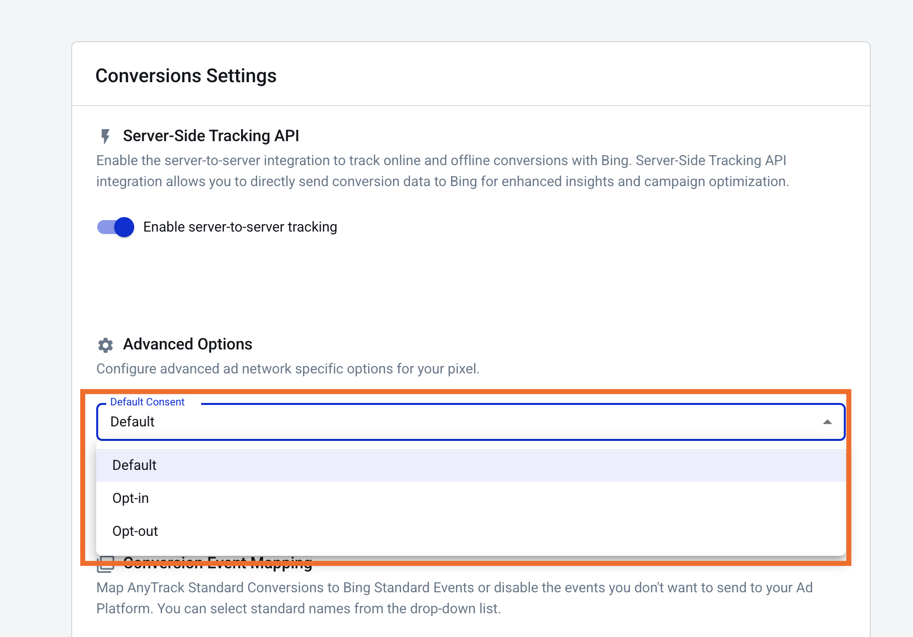Click the Advanced Options heading text

[187, 344]
